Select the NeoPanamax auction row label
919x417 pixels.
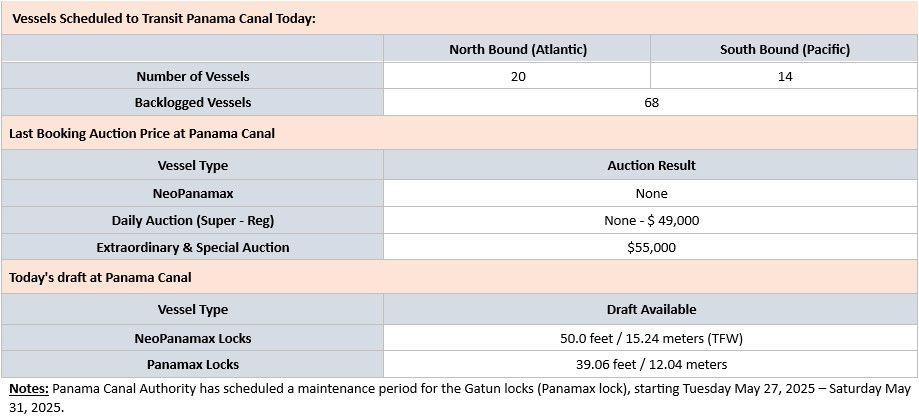tap(192, 193)
